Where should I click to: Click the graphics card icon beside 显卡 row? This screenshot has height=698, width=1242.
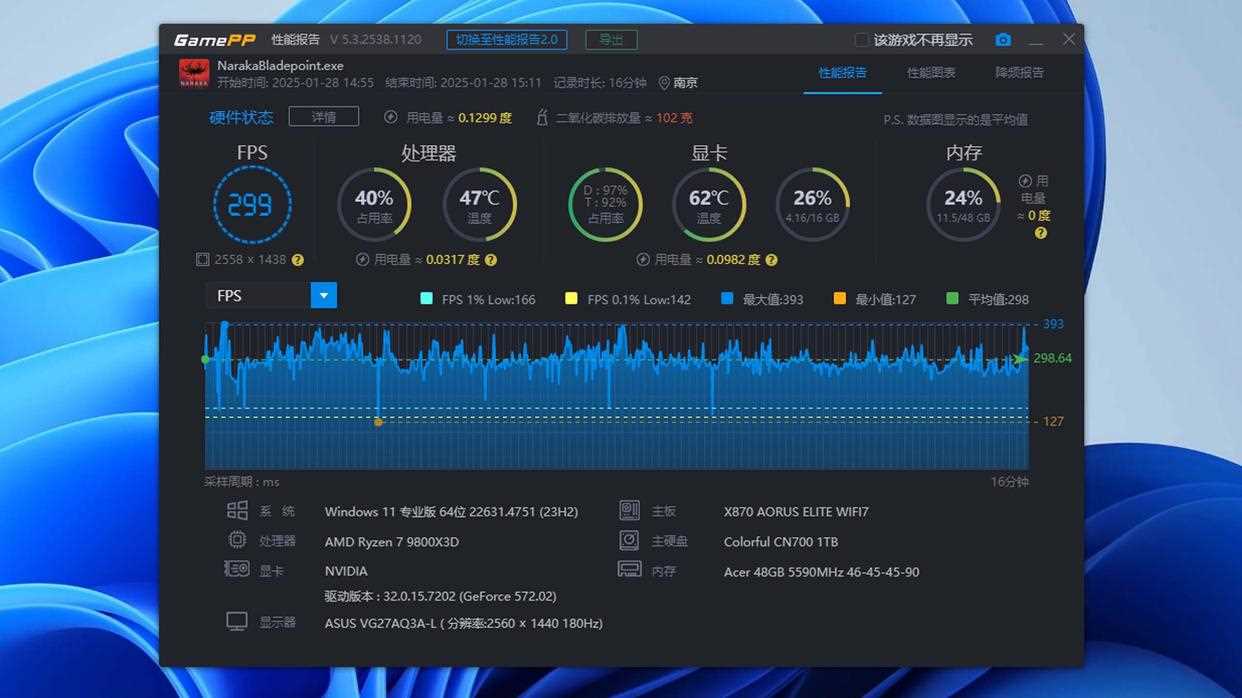point(237,569)
